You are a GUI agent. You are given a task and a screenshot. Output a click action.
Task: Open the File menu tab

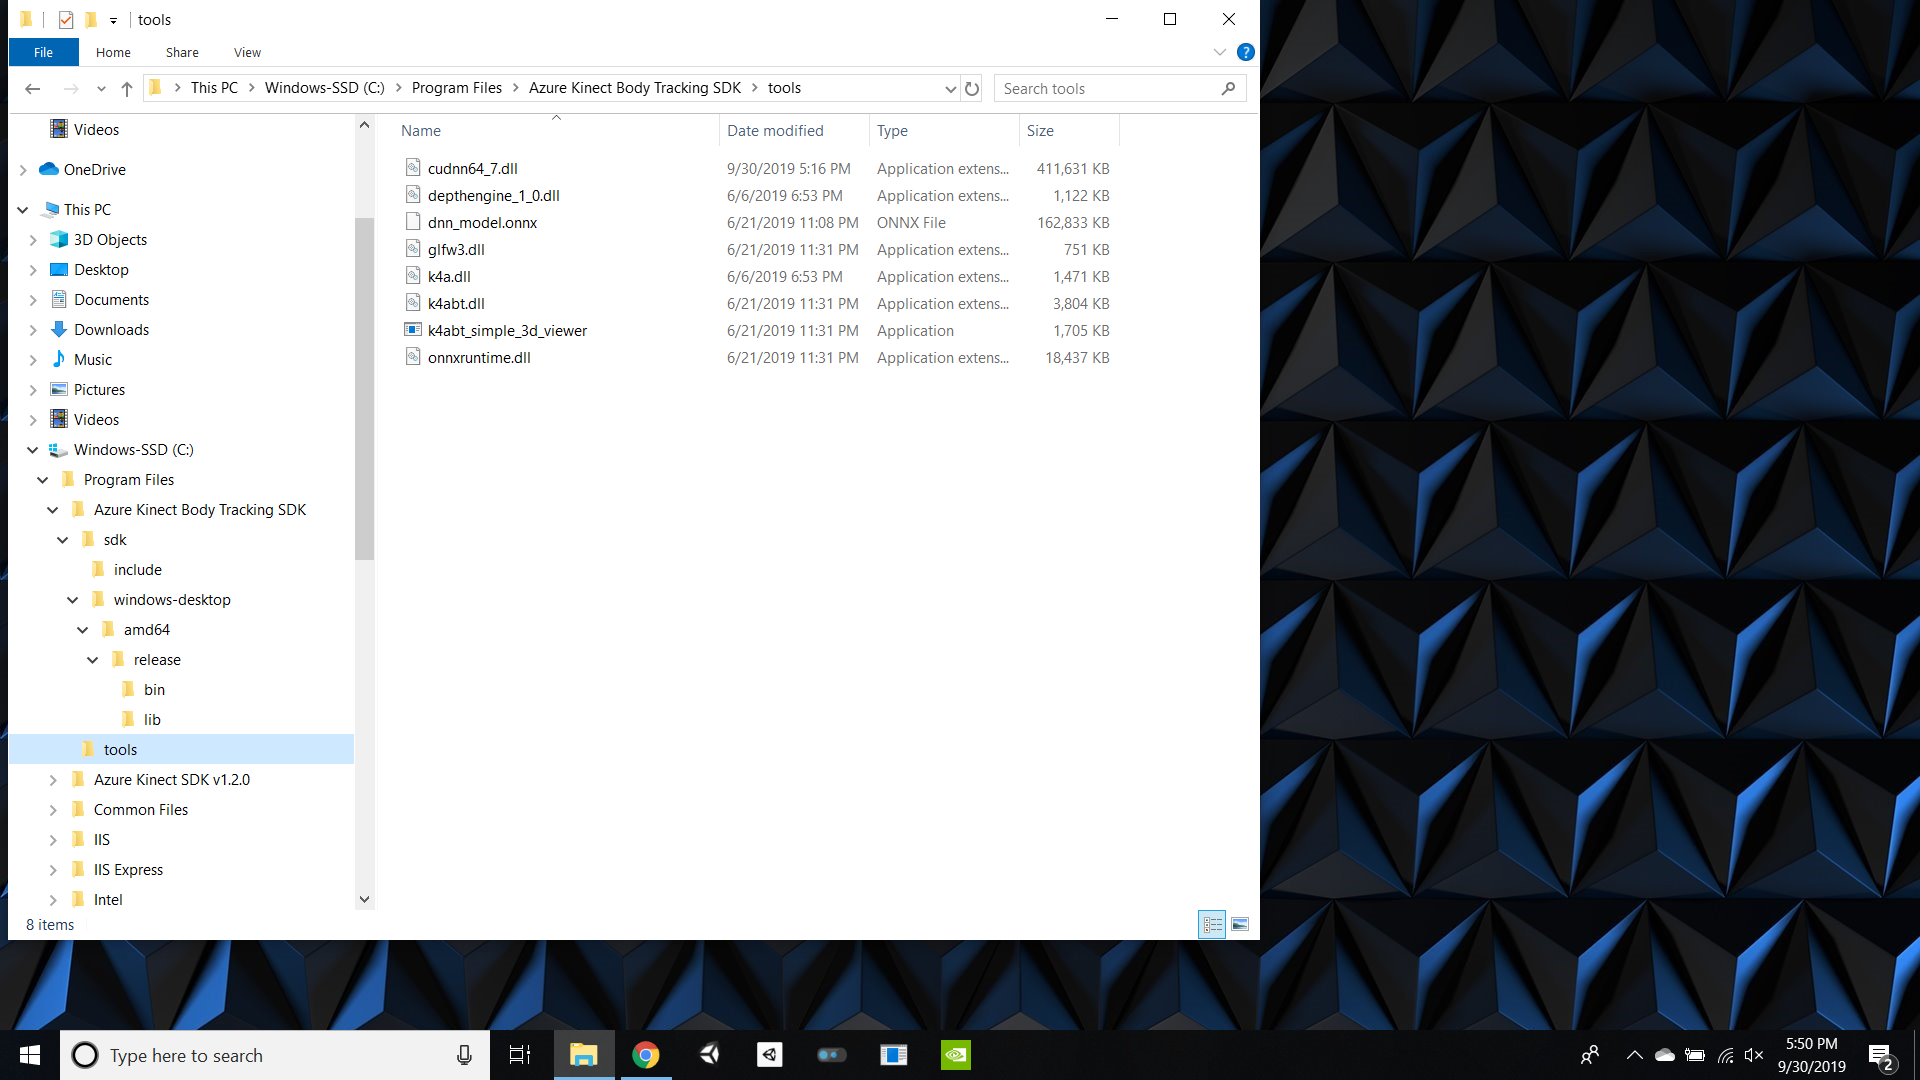pos(43,52)
